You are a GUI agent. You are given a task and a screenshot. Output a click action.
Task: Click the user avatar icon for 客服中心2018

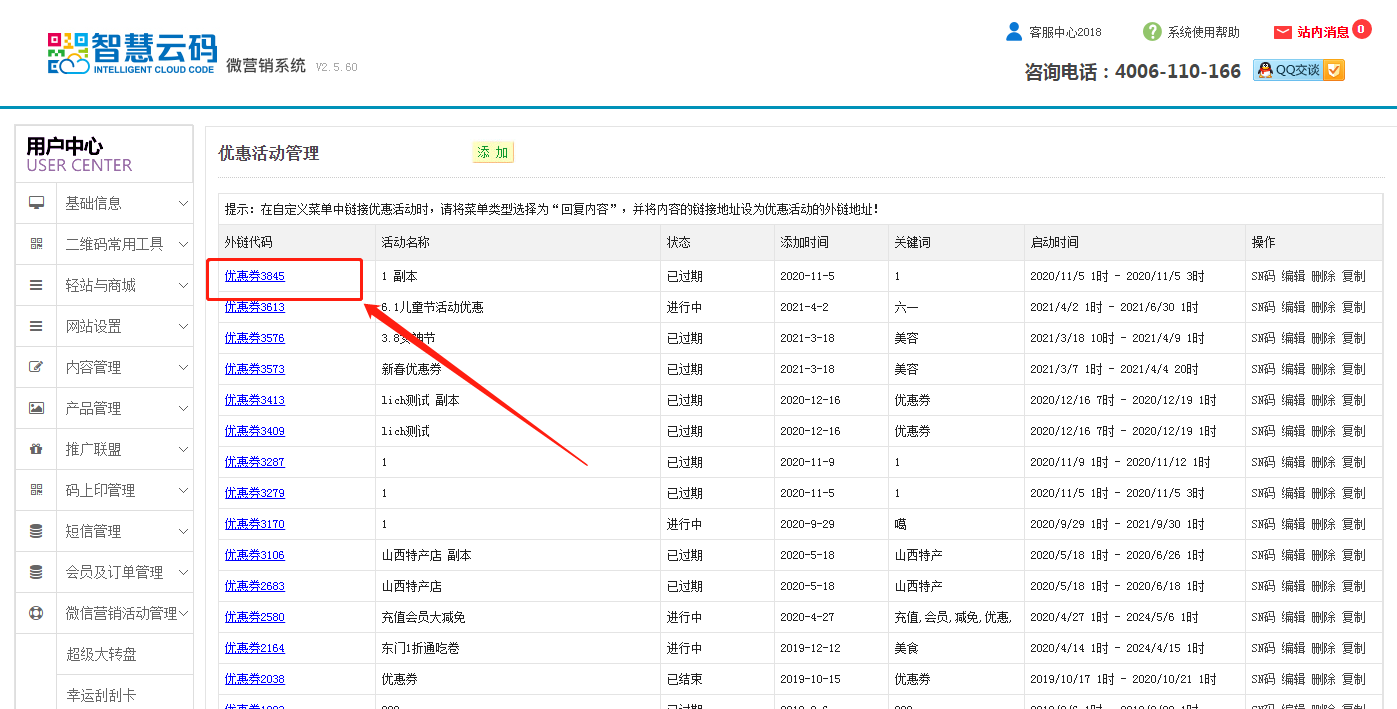[x=1014, y=32]
